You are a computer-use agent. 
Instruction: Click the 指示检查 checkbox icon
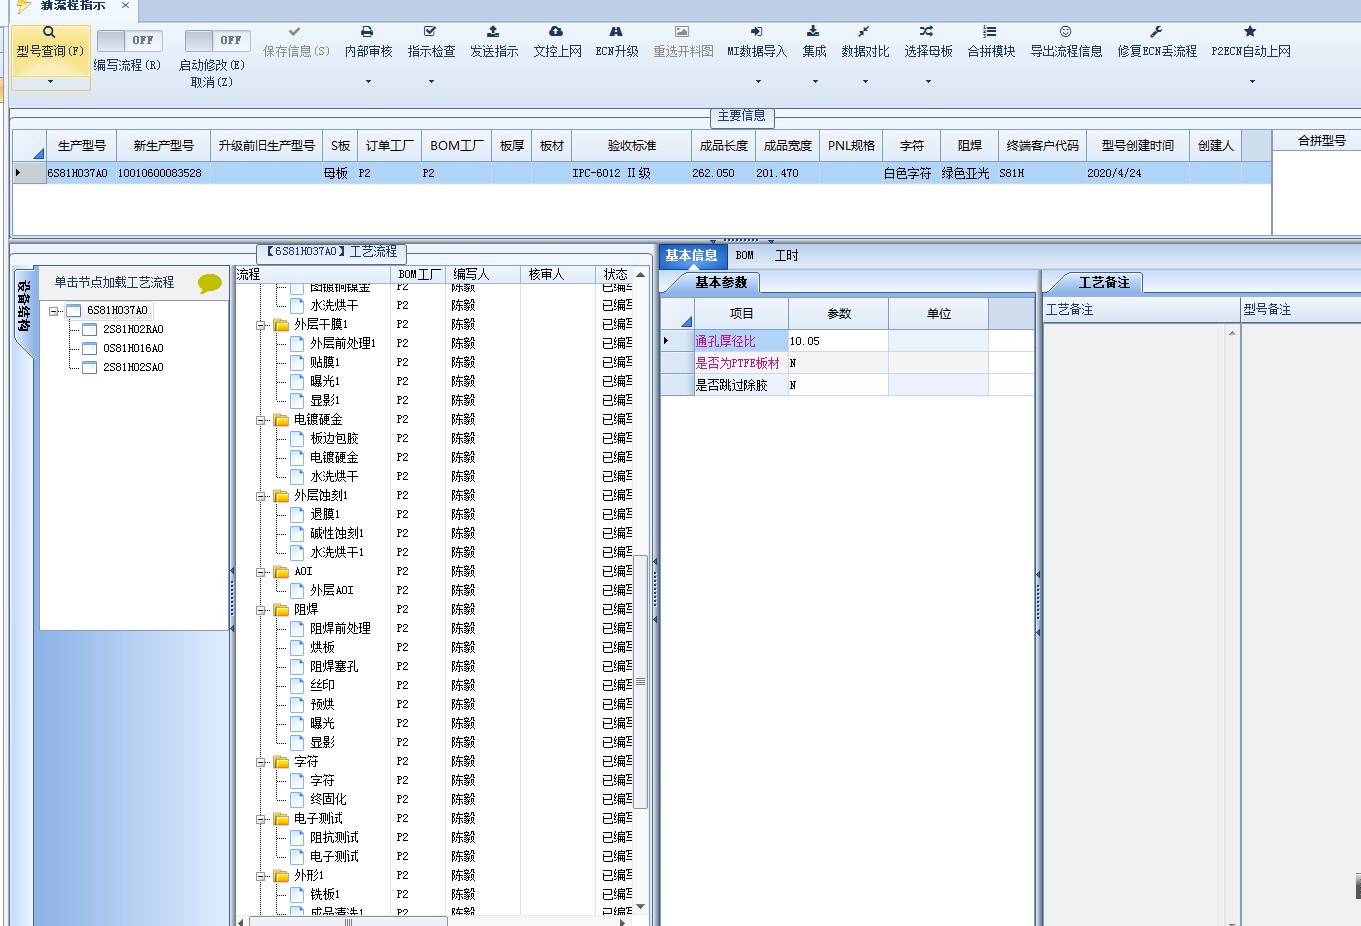pyautogui.click(x=430, y=32)
